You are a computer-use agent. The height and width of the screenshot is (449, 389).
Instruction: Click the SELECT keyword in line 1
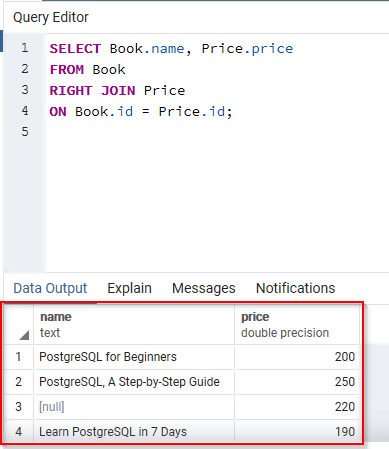click(75, 49)
